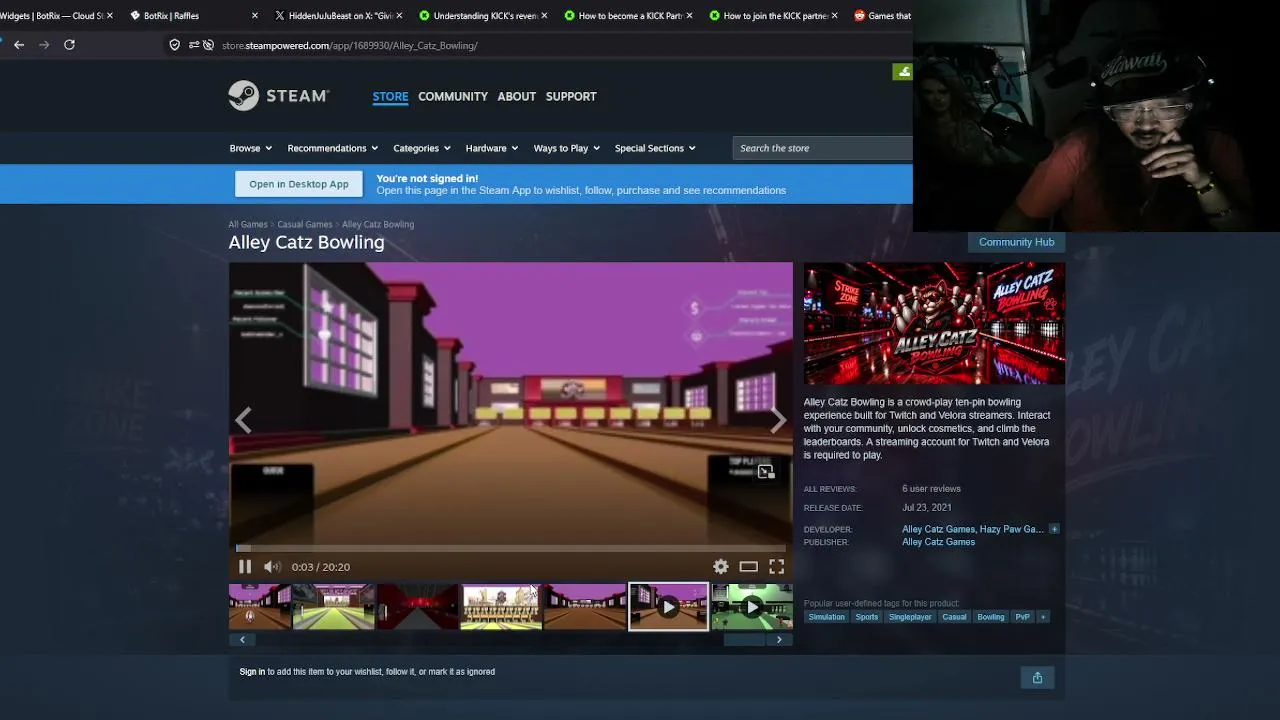The height and width of the screenshot is (720, 1280).
Task: Follow the All Games breadcrumb link
Action: tap(248, 225)
